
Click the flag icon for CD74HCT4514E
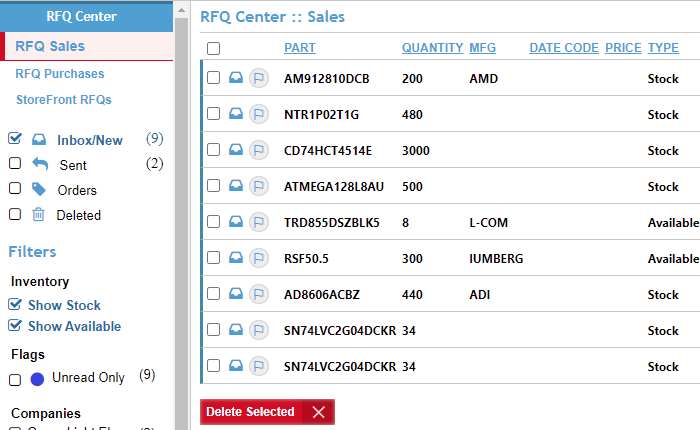258,150
